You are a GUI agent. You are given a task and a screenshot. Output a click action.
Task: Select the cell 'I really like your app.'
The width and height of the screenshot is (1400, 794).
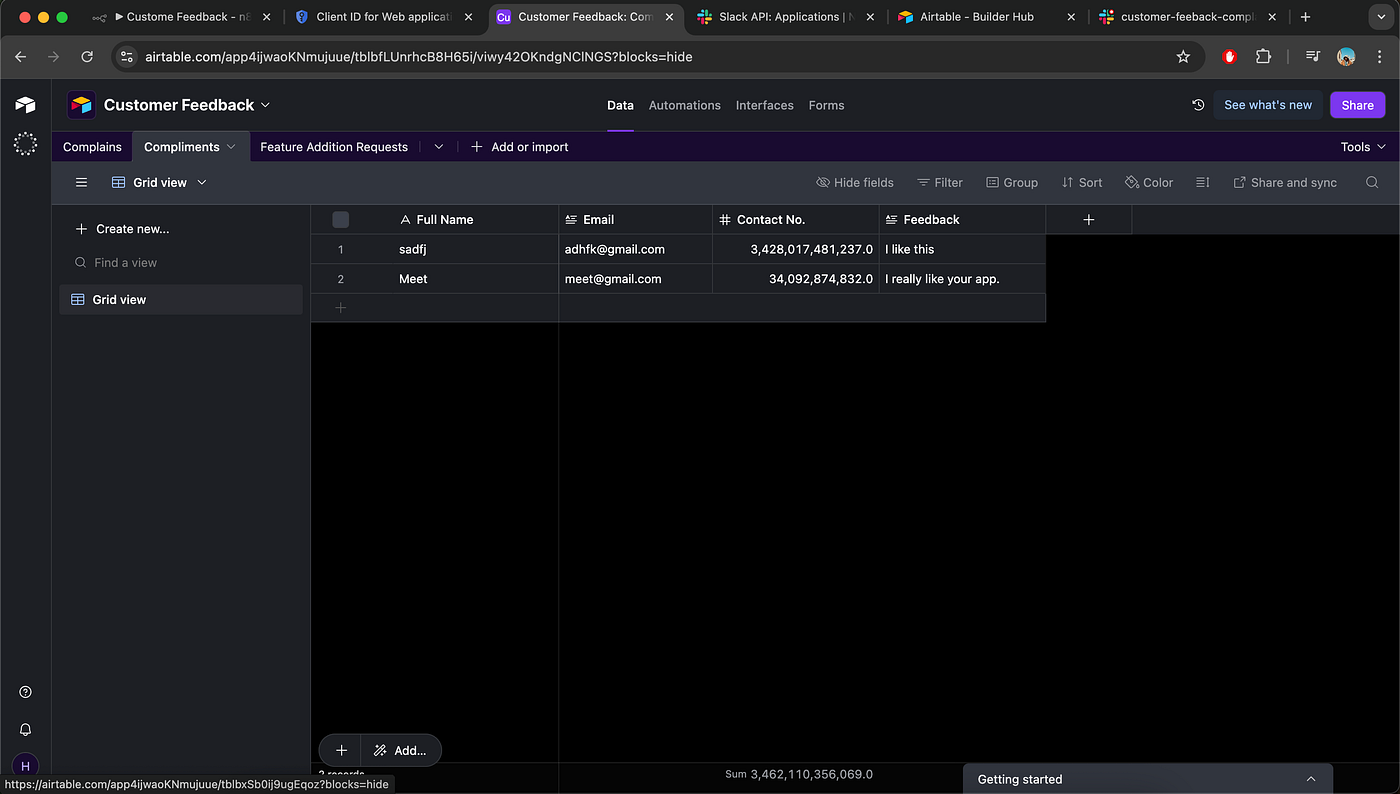pos(963,279)
